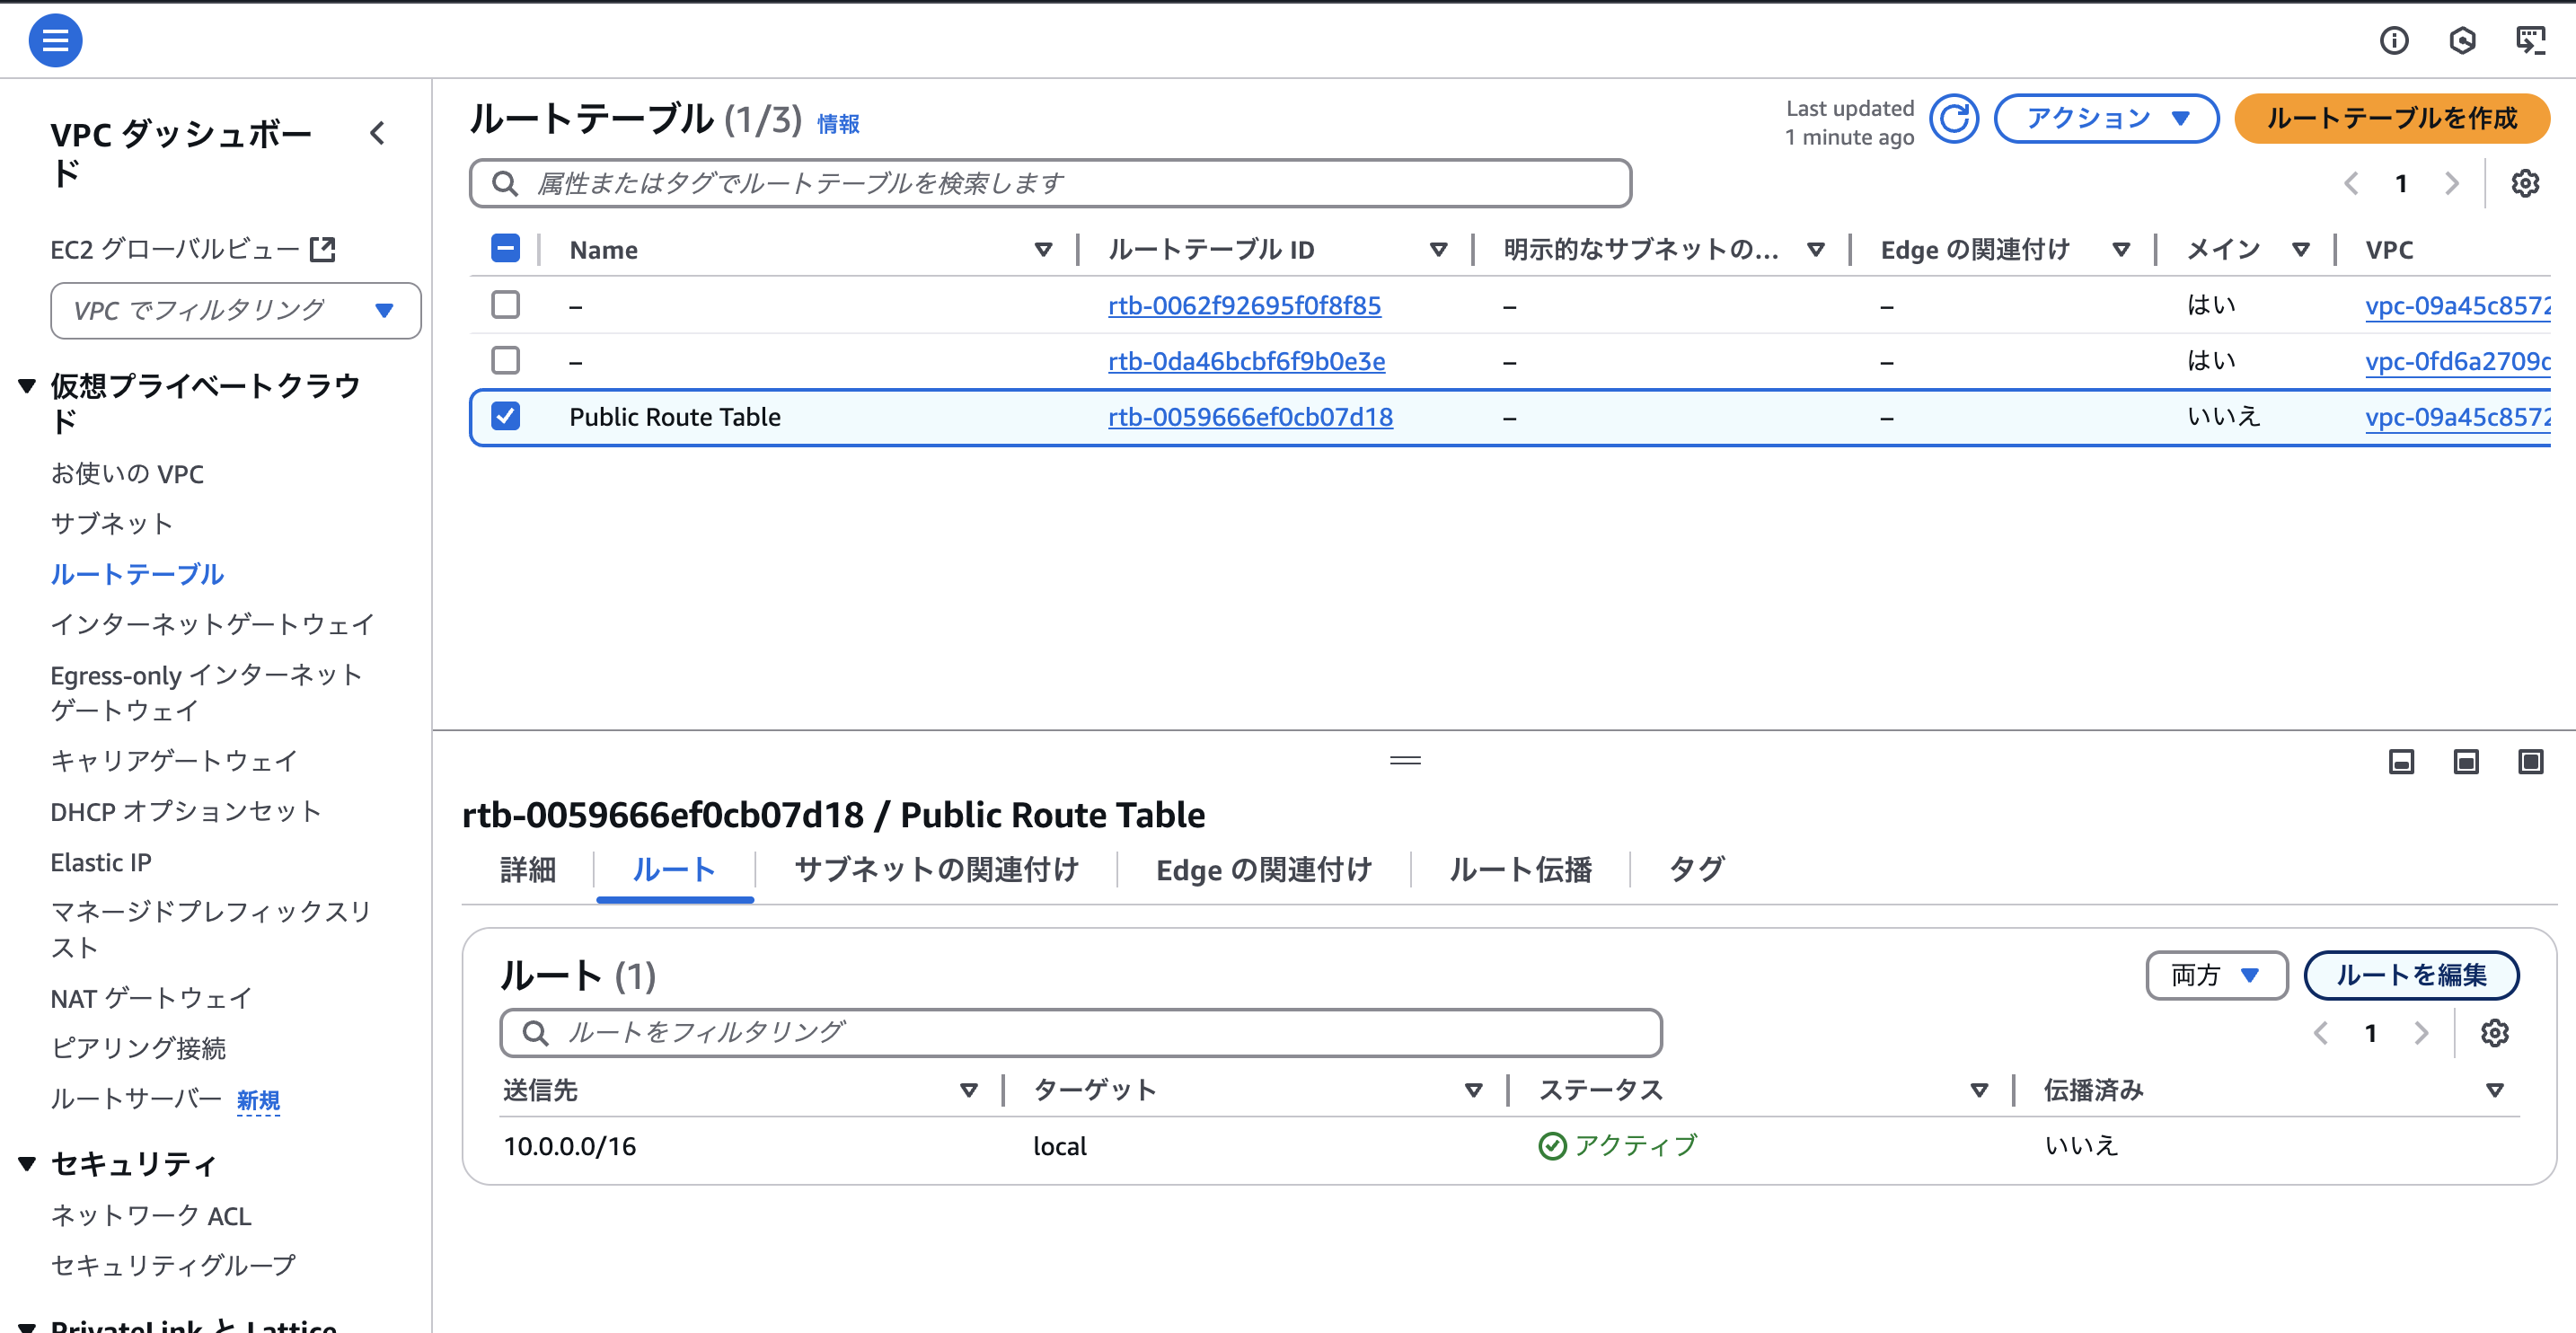Switch to the ルート伝播 tab

[x=1520, y=870]
